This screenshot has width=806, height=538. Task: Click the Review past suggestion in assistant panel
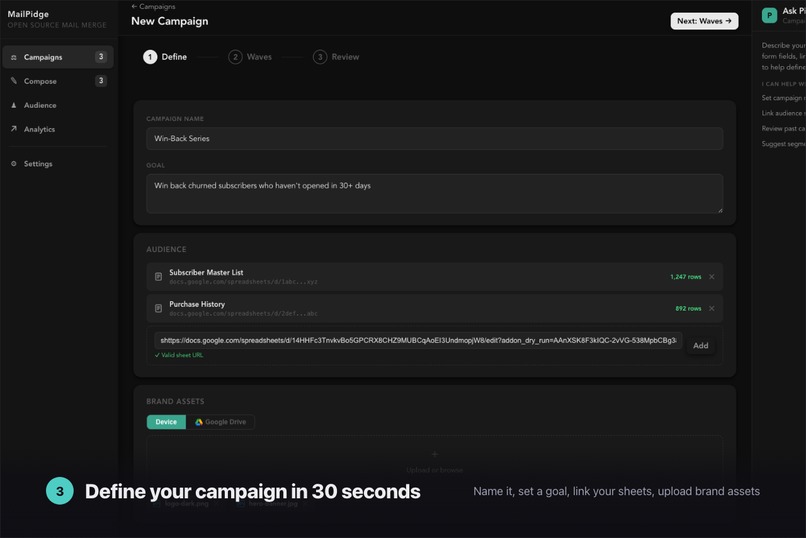point(783,128)
